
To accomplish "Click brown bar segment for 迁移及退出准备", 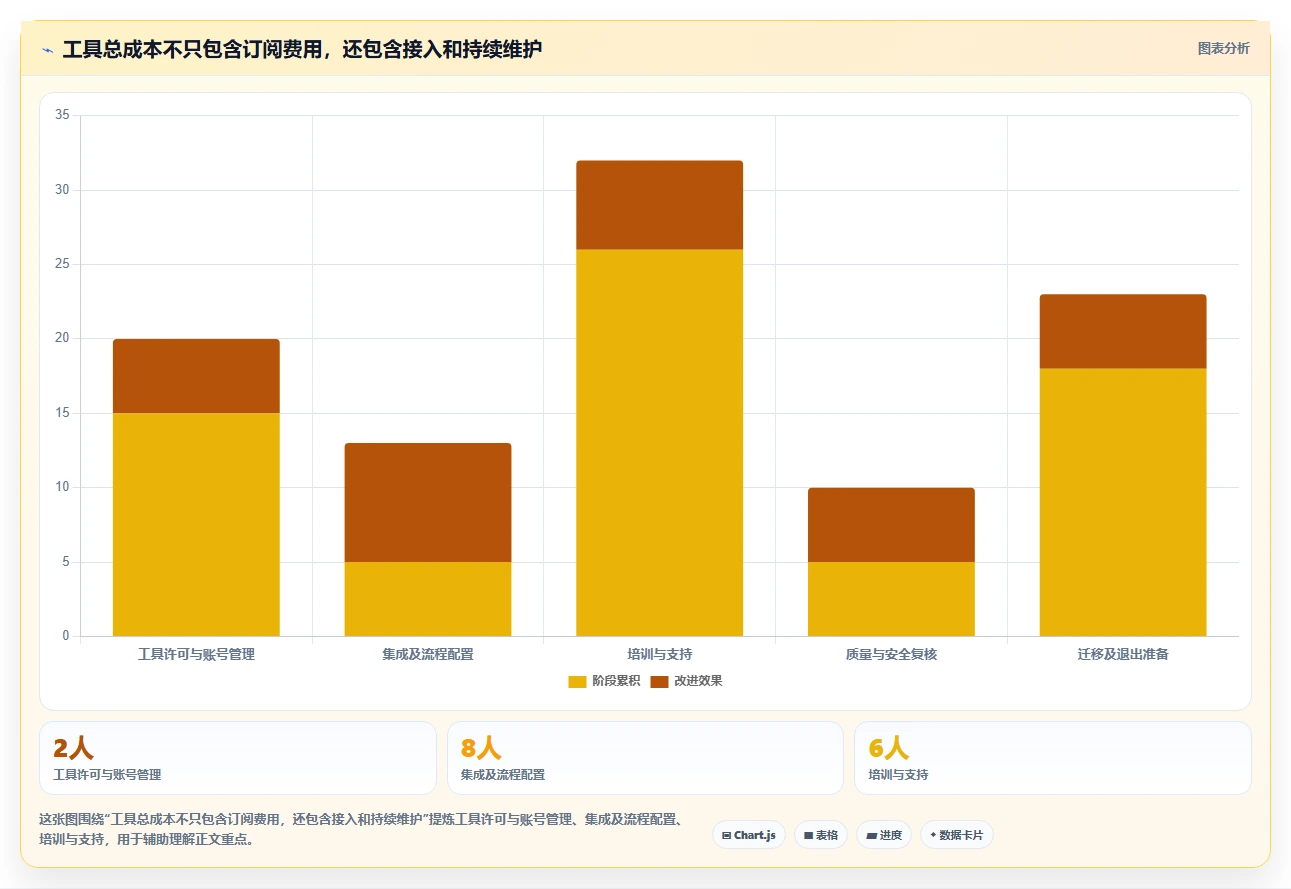I will (1123, 331).
